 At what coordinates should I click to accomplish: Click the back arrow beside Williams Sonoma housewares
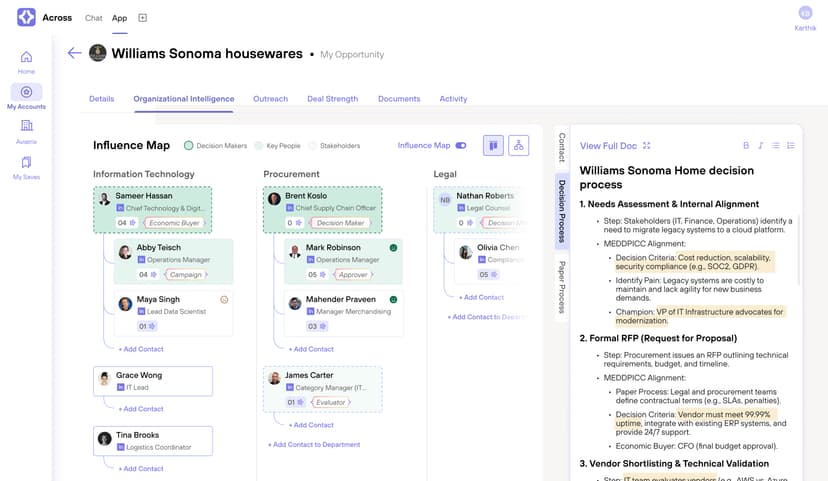74,53
